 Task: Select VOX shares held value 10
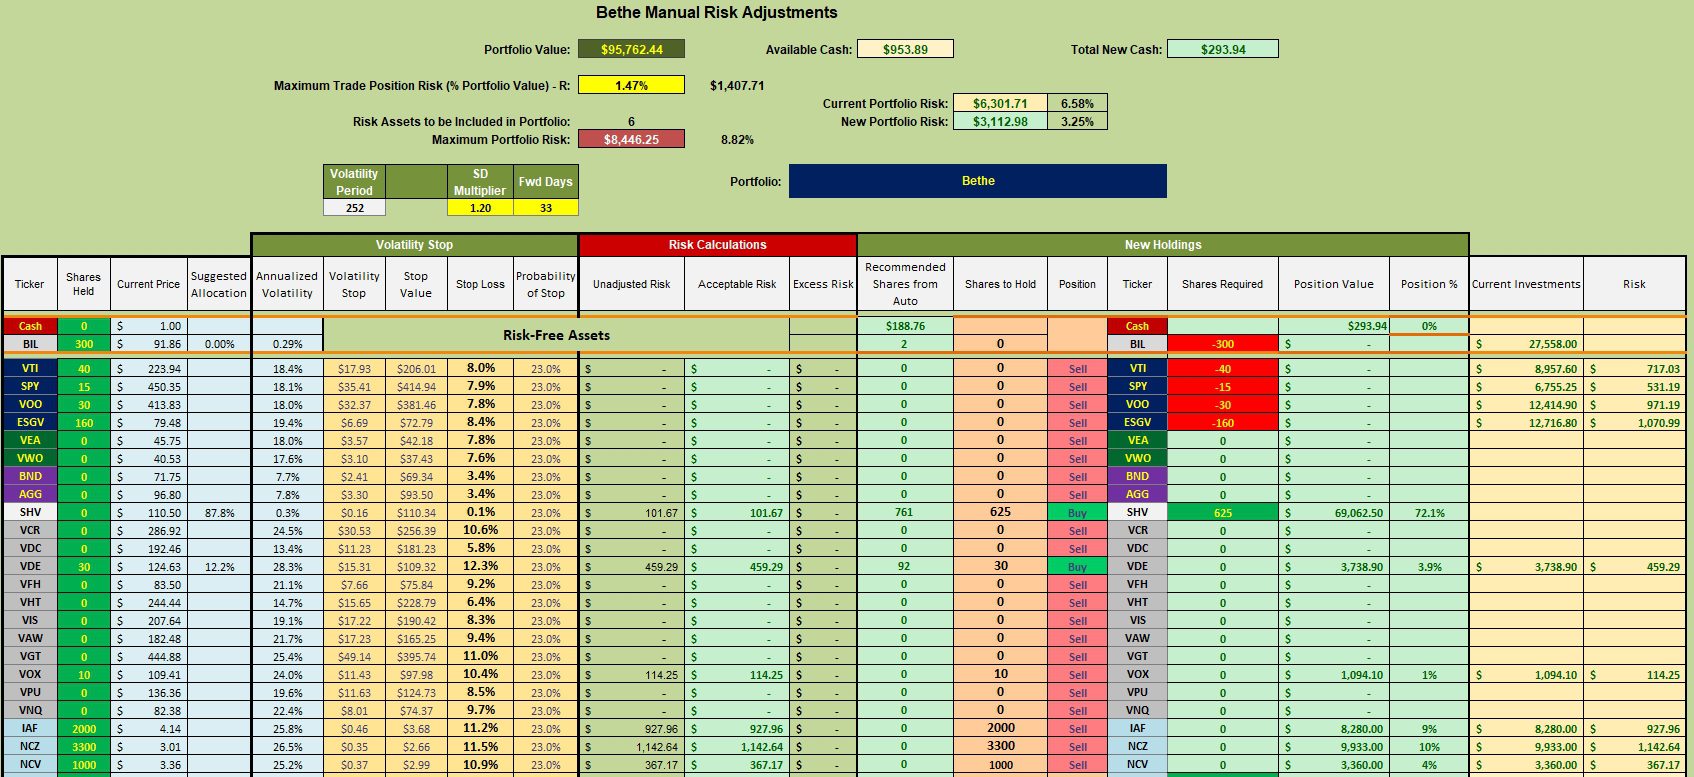pyautogui.click(x=83, y=675)
